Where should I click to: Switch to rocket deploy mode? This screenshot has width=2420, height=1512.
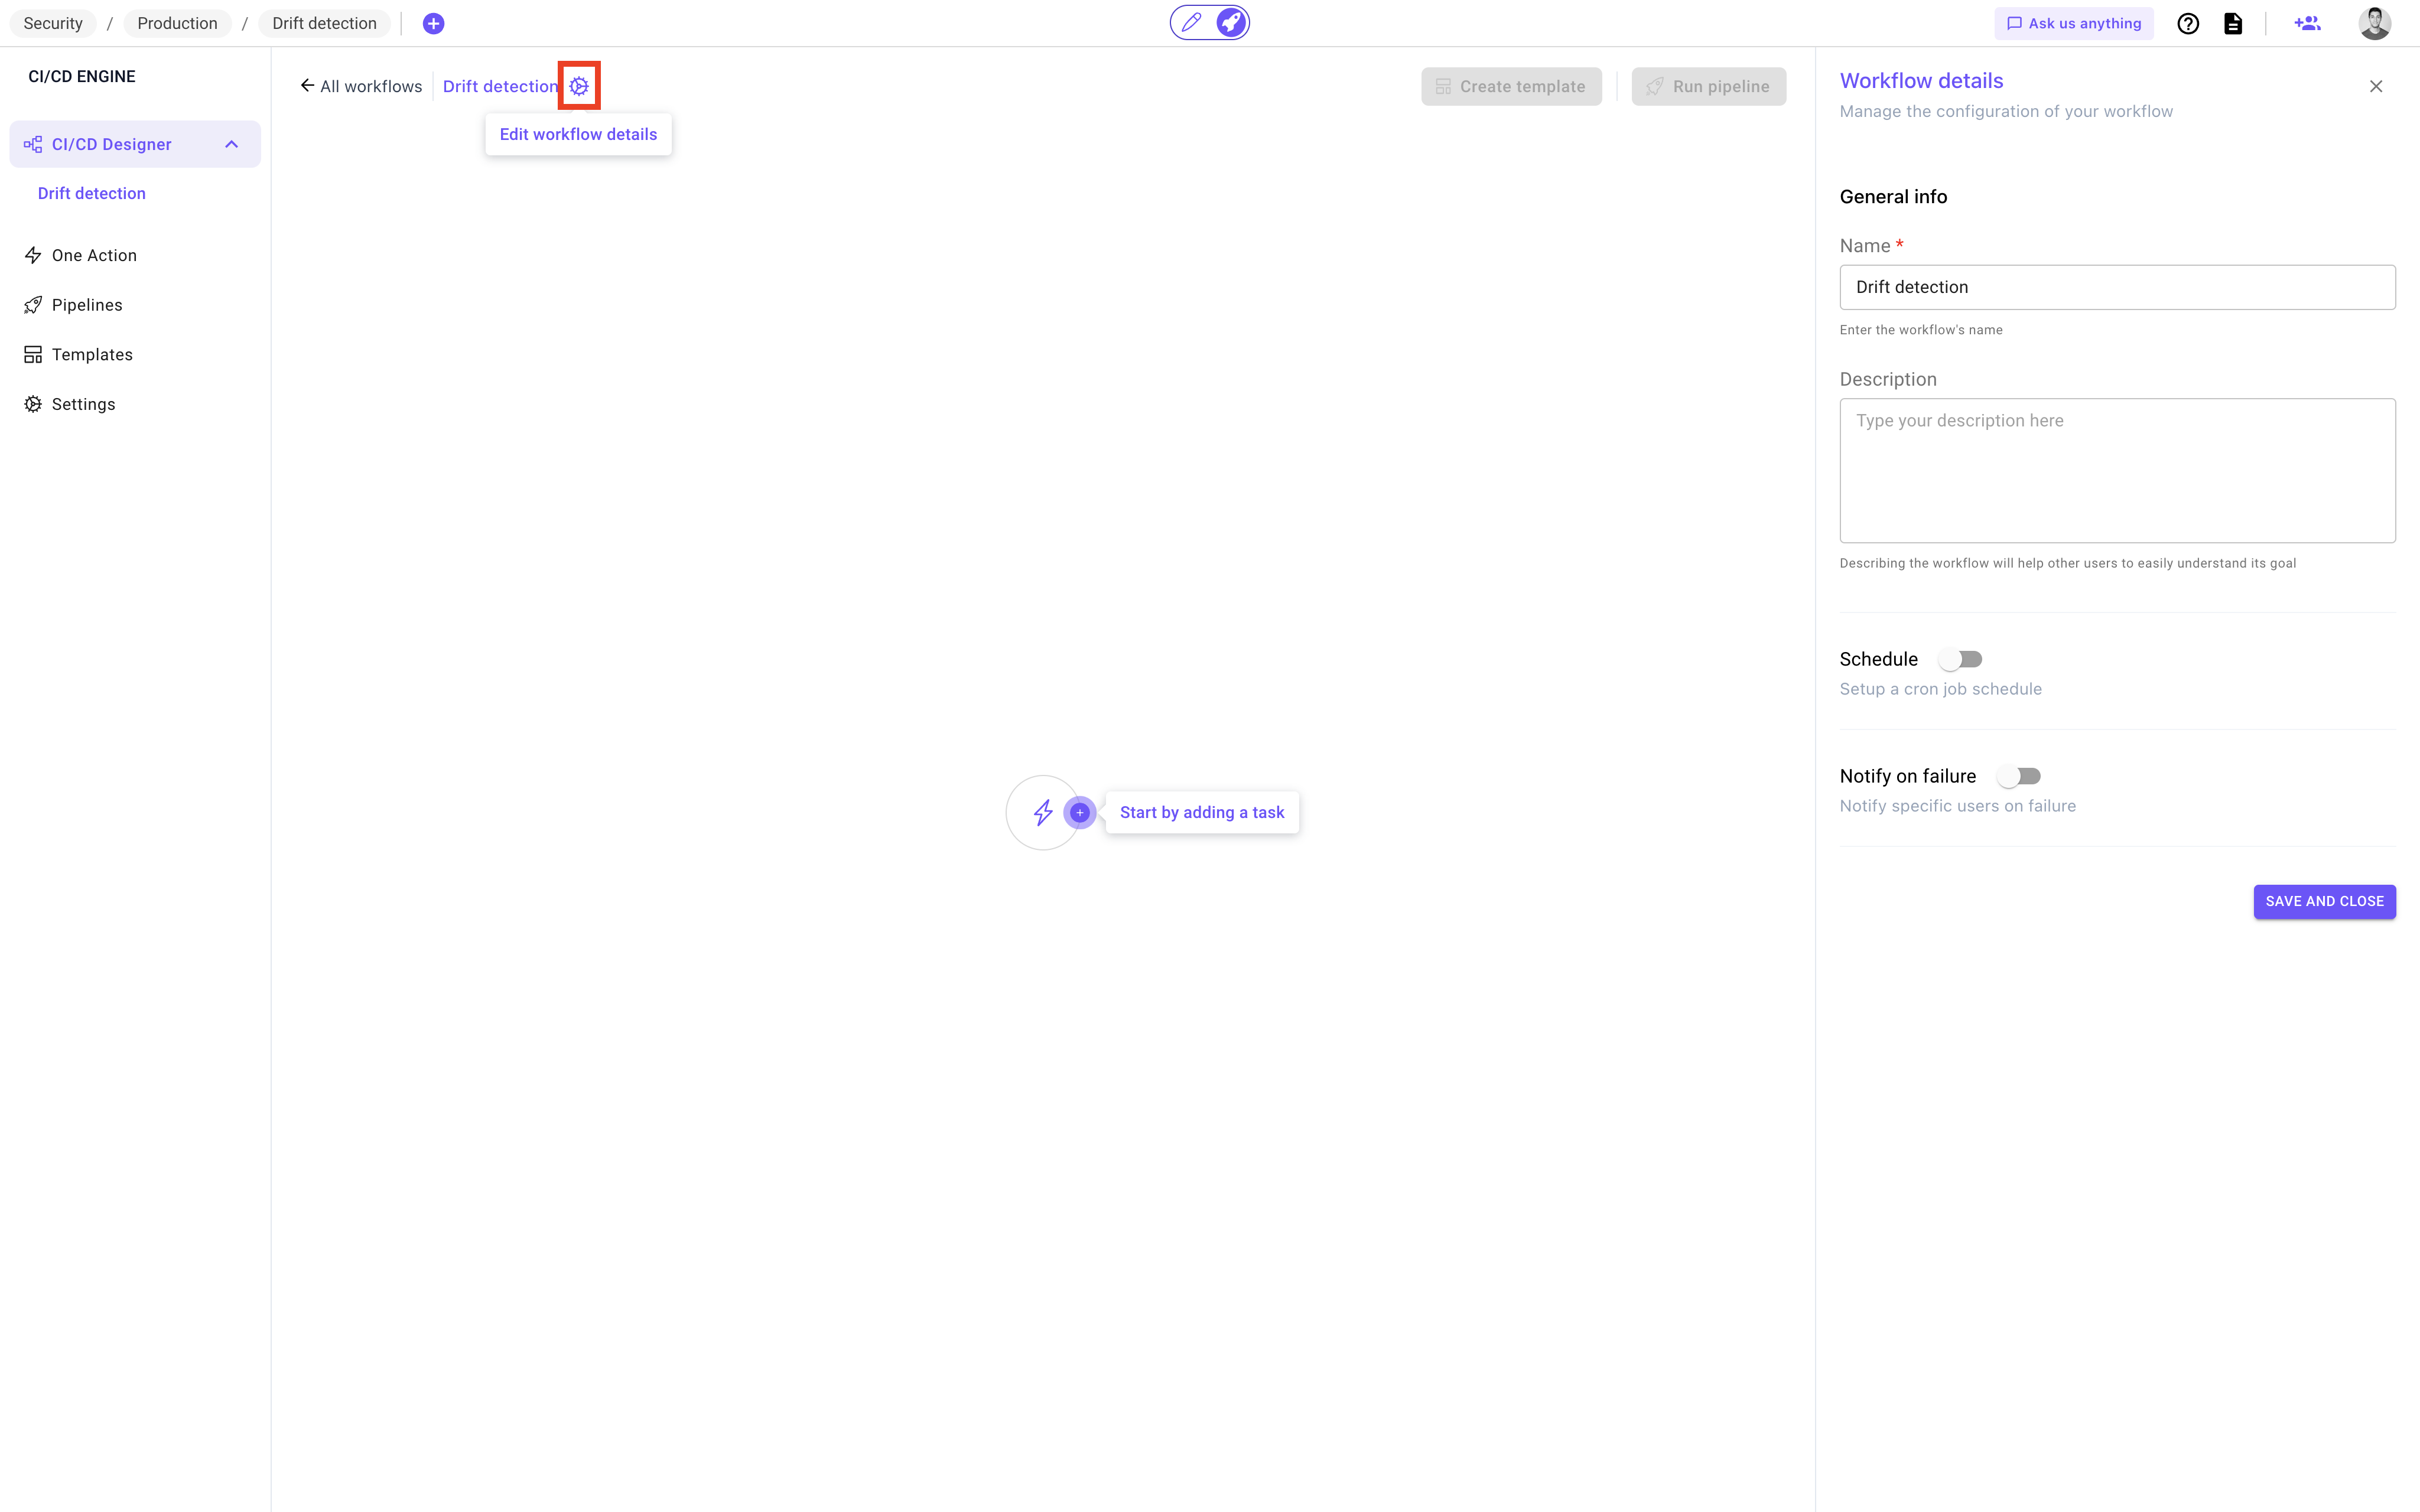coord(1231,22)
